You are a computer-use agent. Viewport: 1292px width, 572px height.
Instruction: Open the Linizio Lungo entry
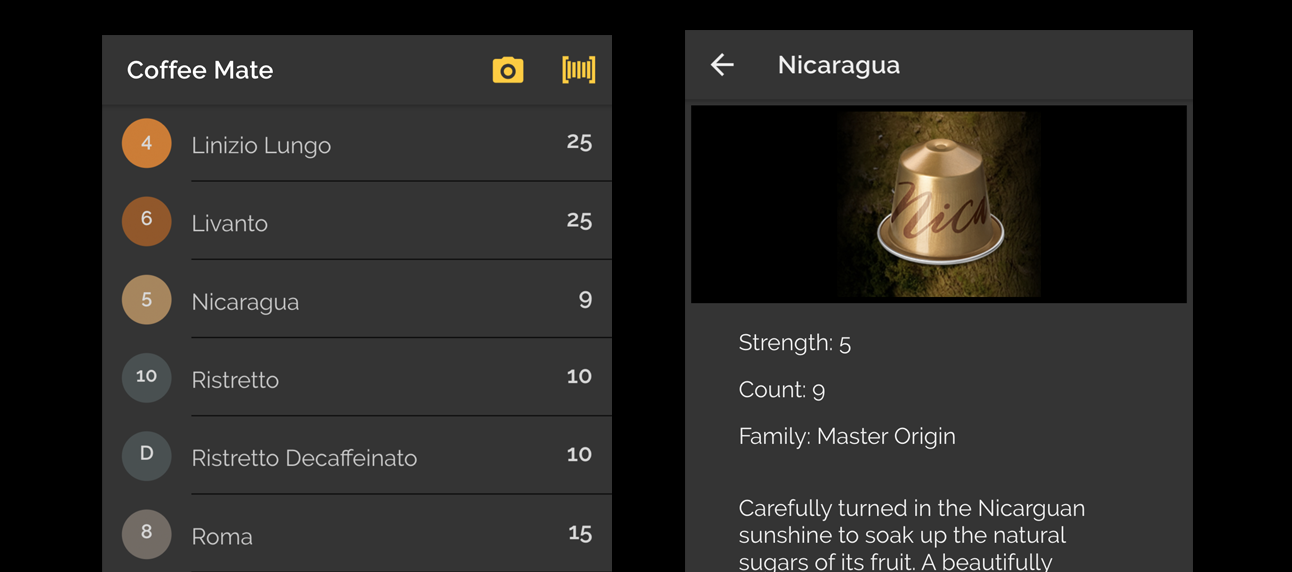click(357, 143)
